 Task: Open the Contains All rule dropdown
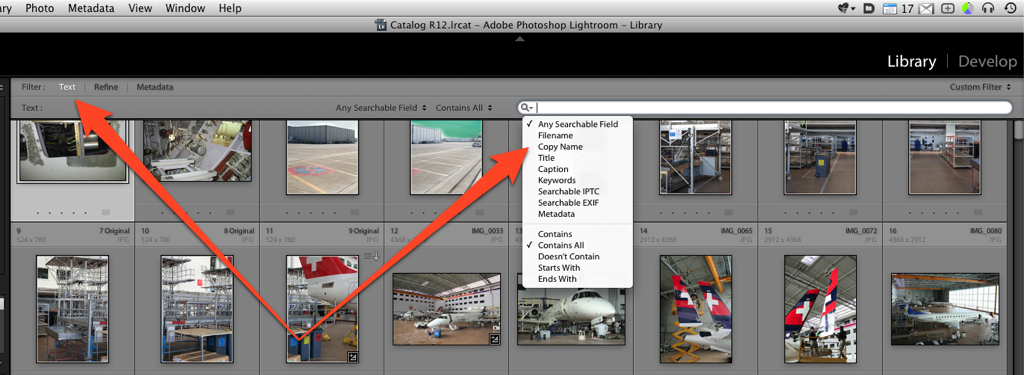[x=464, y=108]
